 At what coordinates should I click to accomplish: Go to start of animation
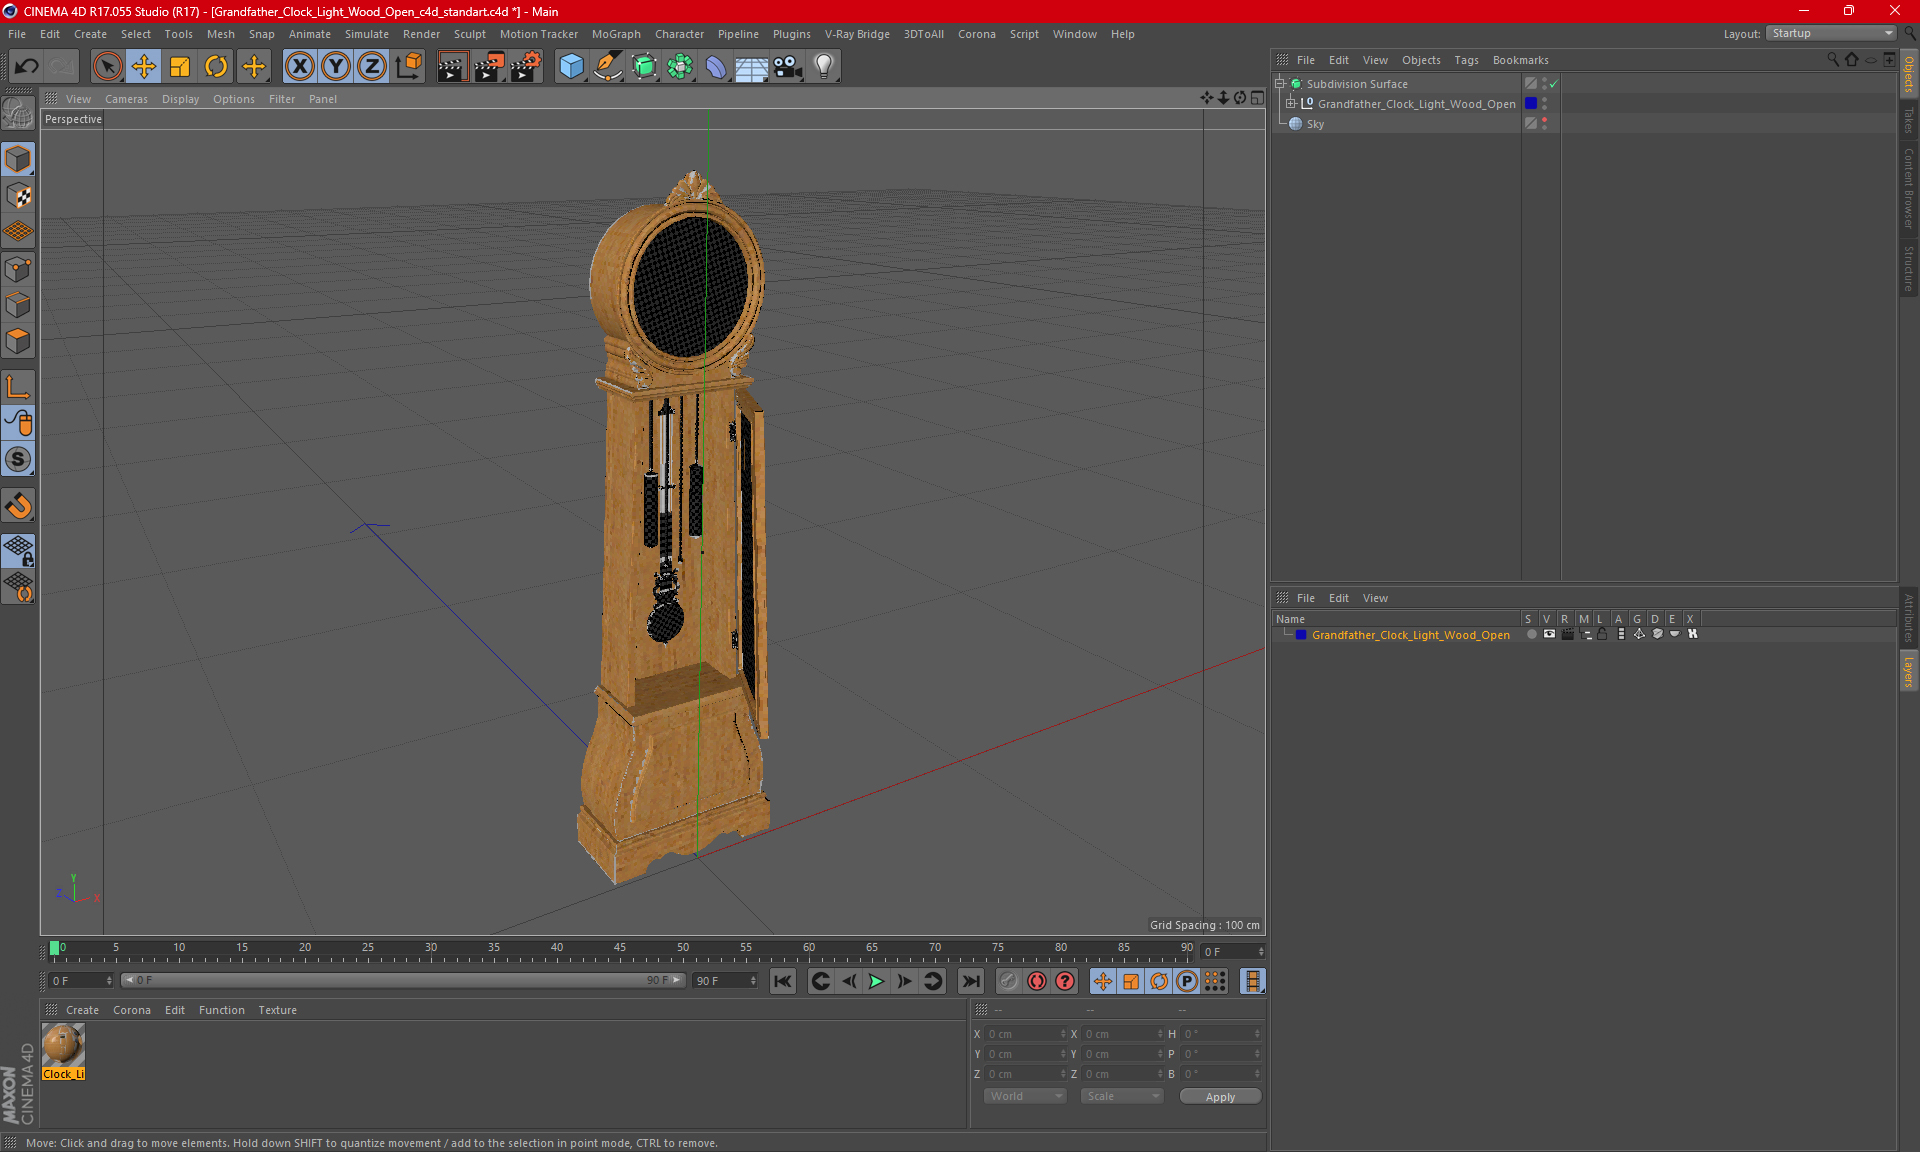[783, 981]
